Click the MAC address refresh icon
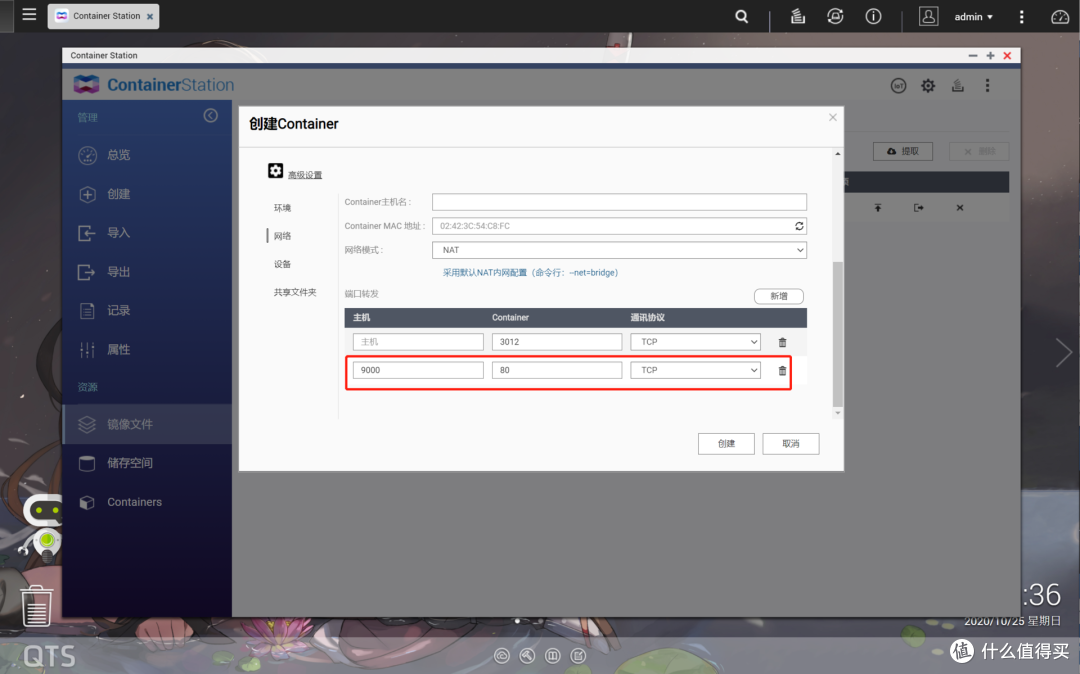1080x674 pixels. [x=799, y=226]
